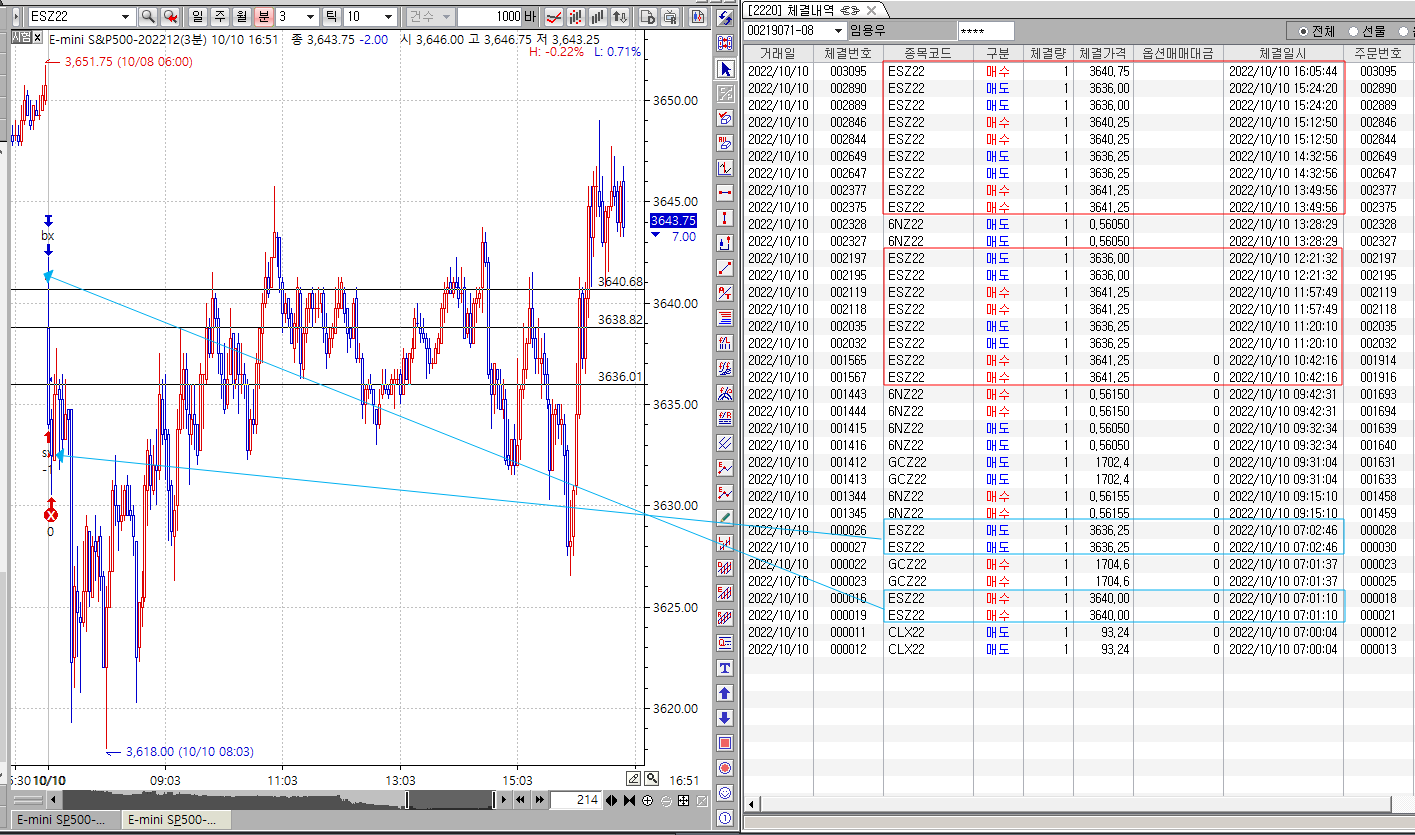Select the 전체 radio button
This screenshot has width=1415, height=835.
[x=1301, y=31]
